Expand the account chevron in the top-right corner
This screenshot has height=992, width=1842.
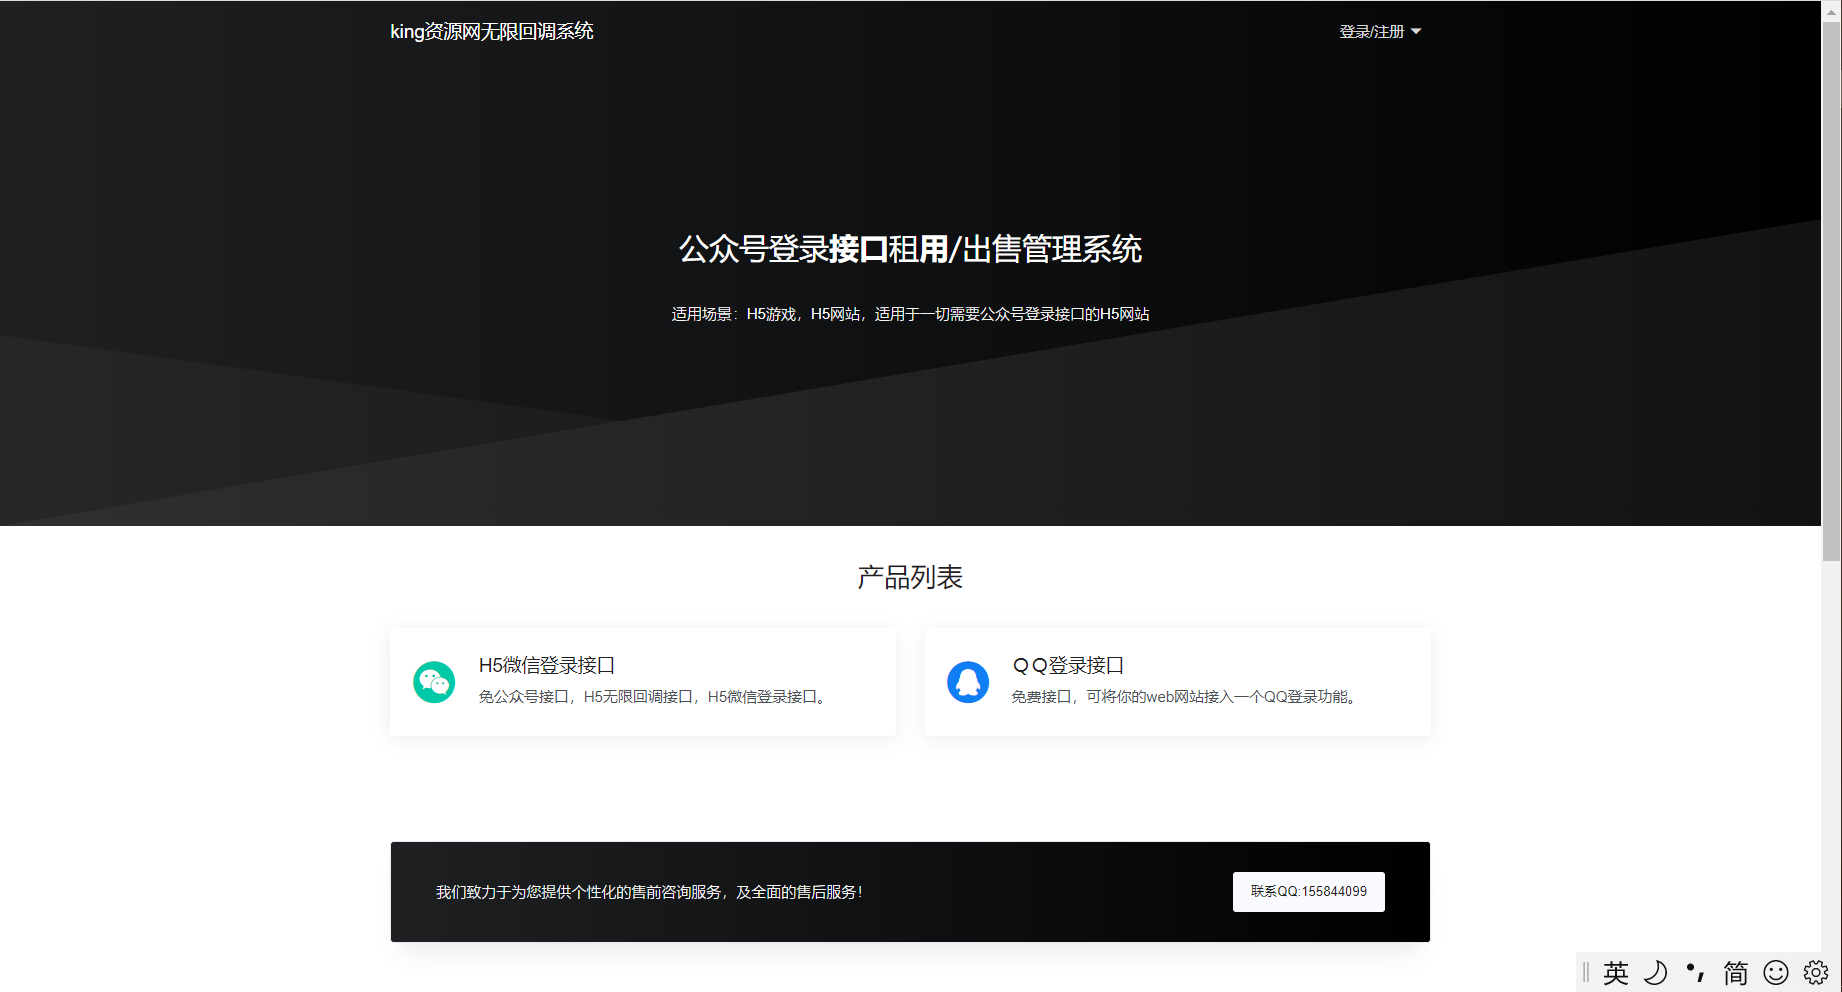[x=1416, y=31]
